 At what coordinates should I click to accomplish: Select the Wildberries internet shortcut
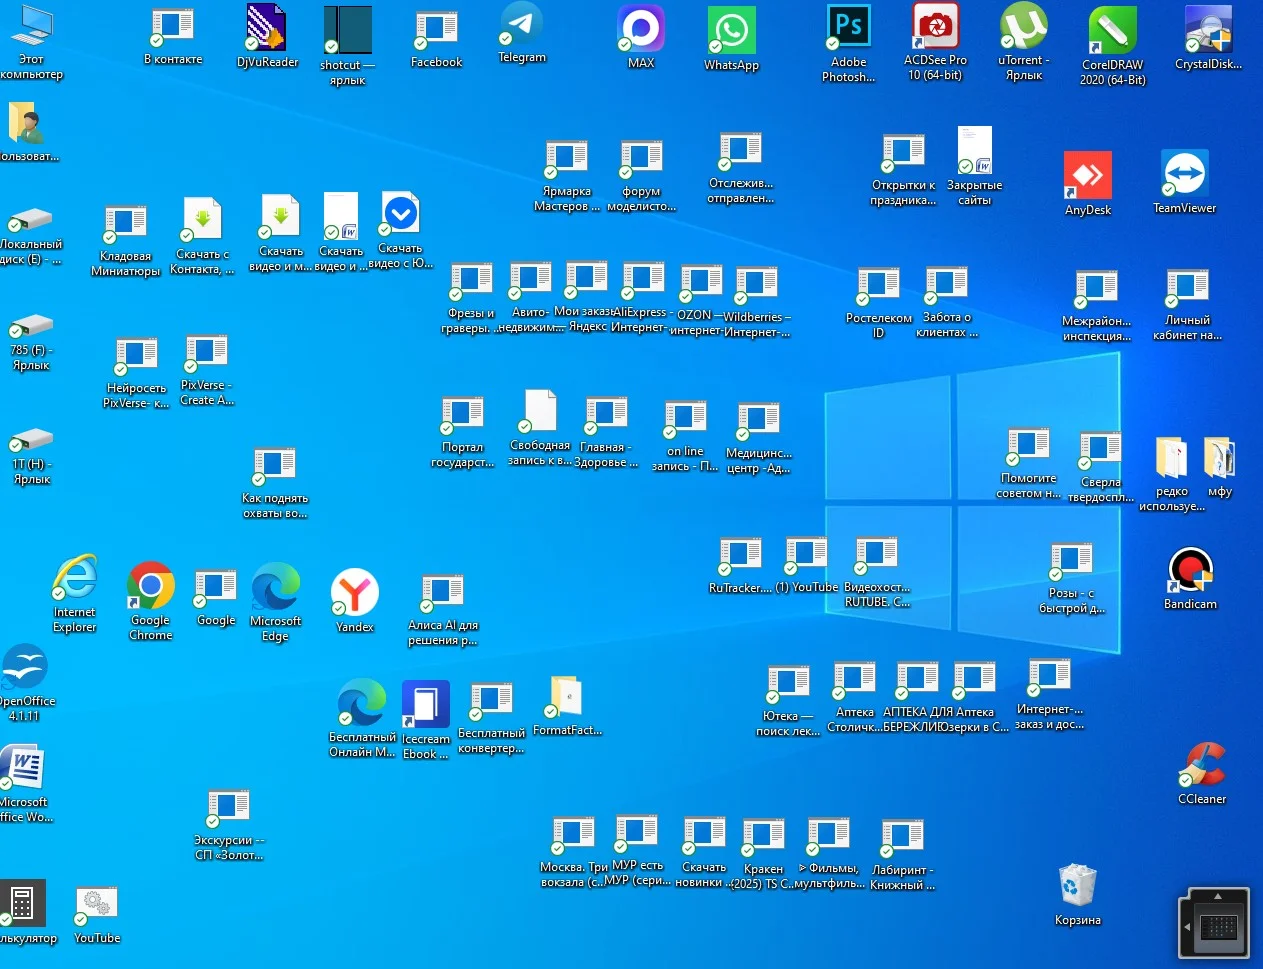click(x=756, y=286)
